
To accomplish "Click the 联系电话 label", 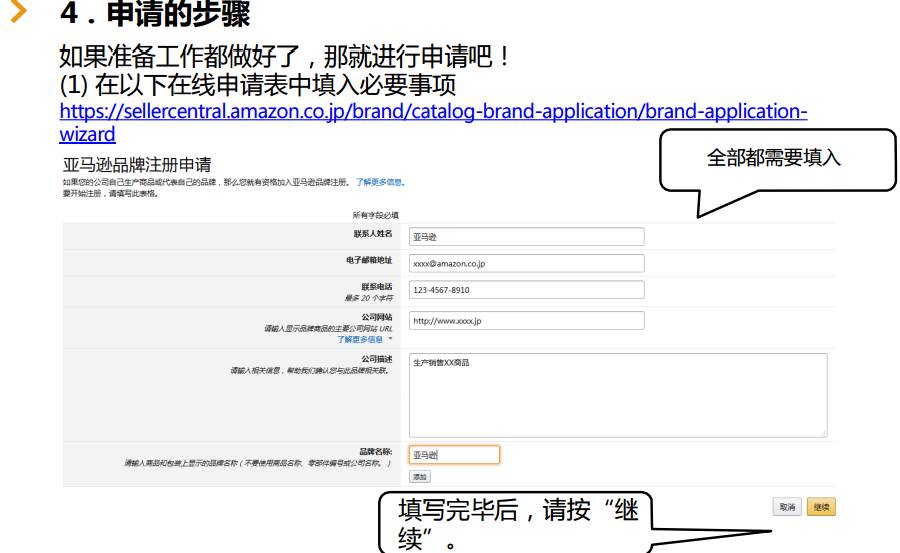I will (377, 287).
